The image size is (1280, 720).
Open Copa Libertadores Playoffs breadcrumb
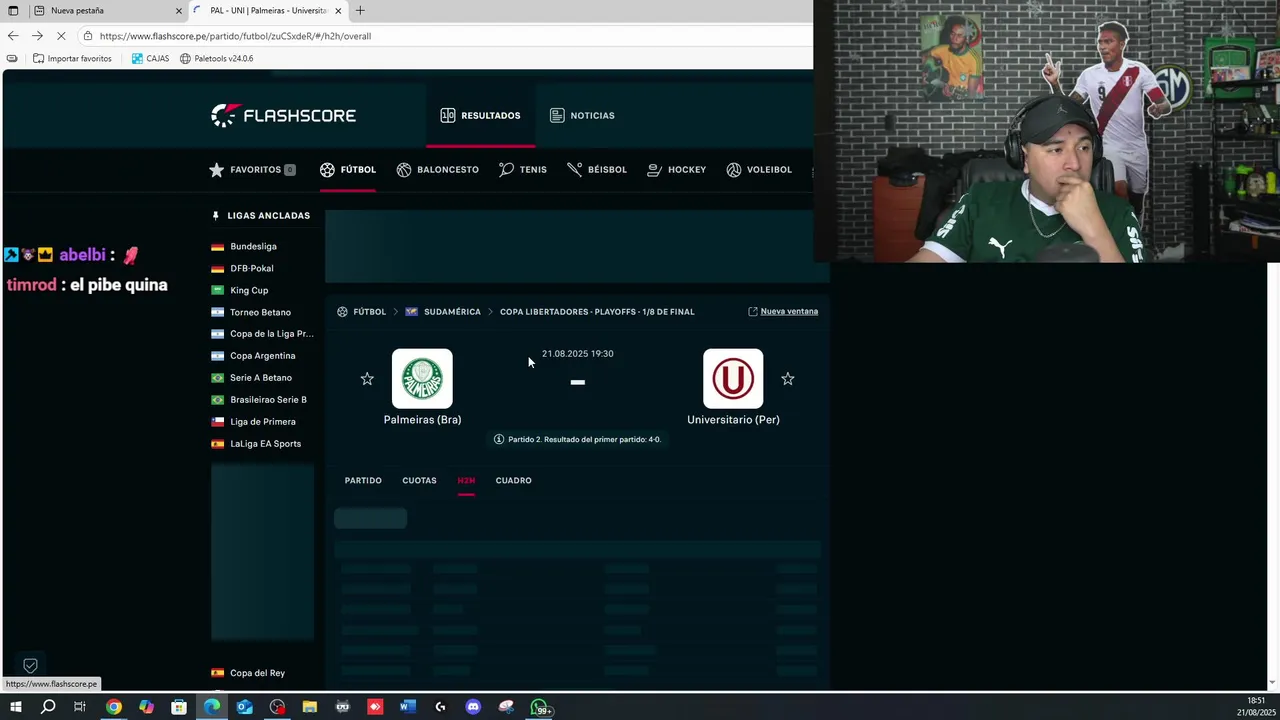(x=597, y=312)
